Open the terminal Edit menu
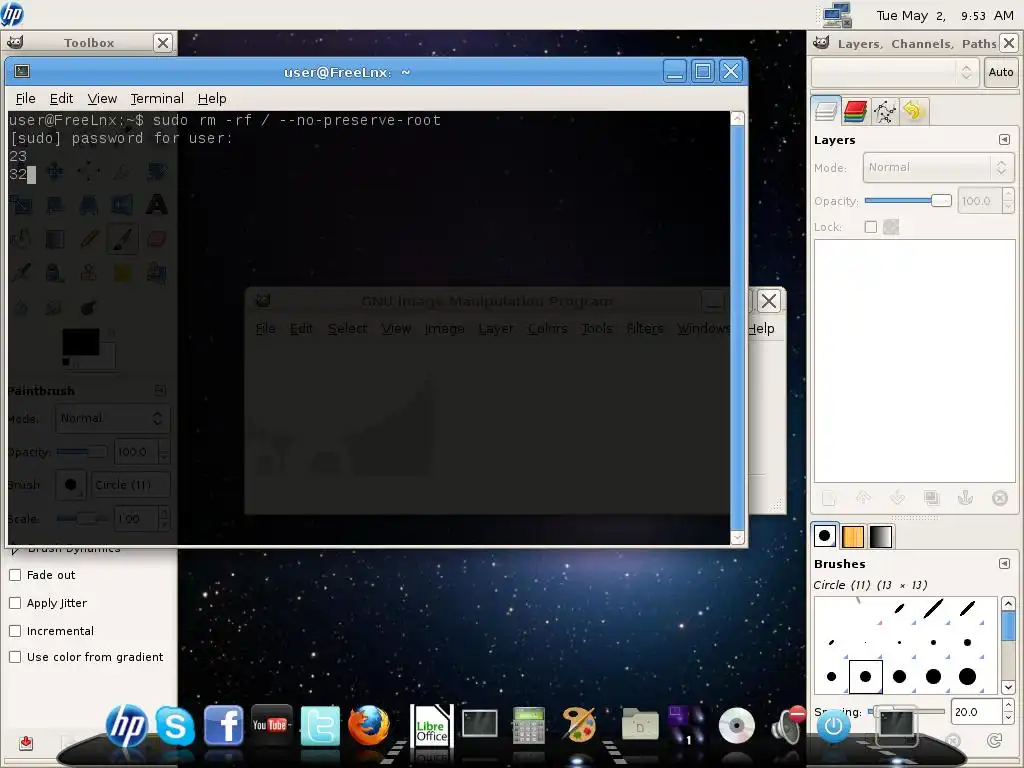Image resolution: width=1024 pixels, height=768 pixels. click(x=61, y=99)
